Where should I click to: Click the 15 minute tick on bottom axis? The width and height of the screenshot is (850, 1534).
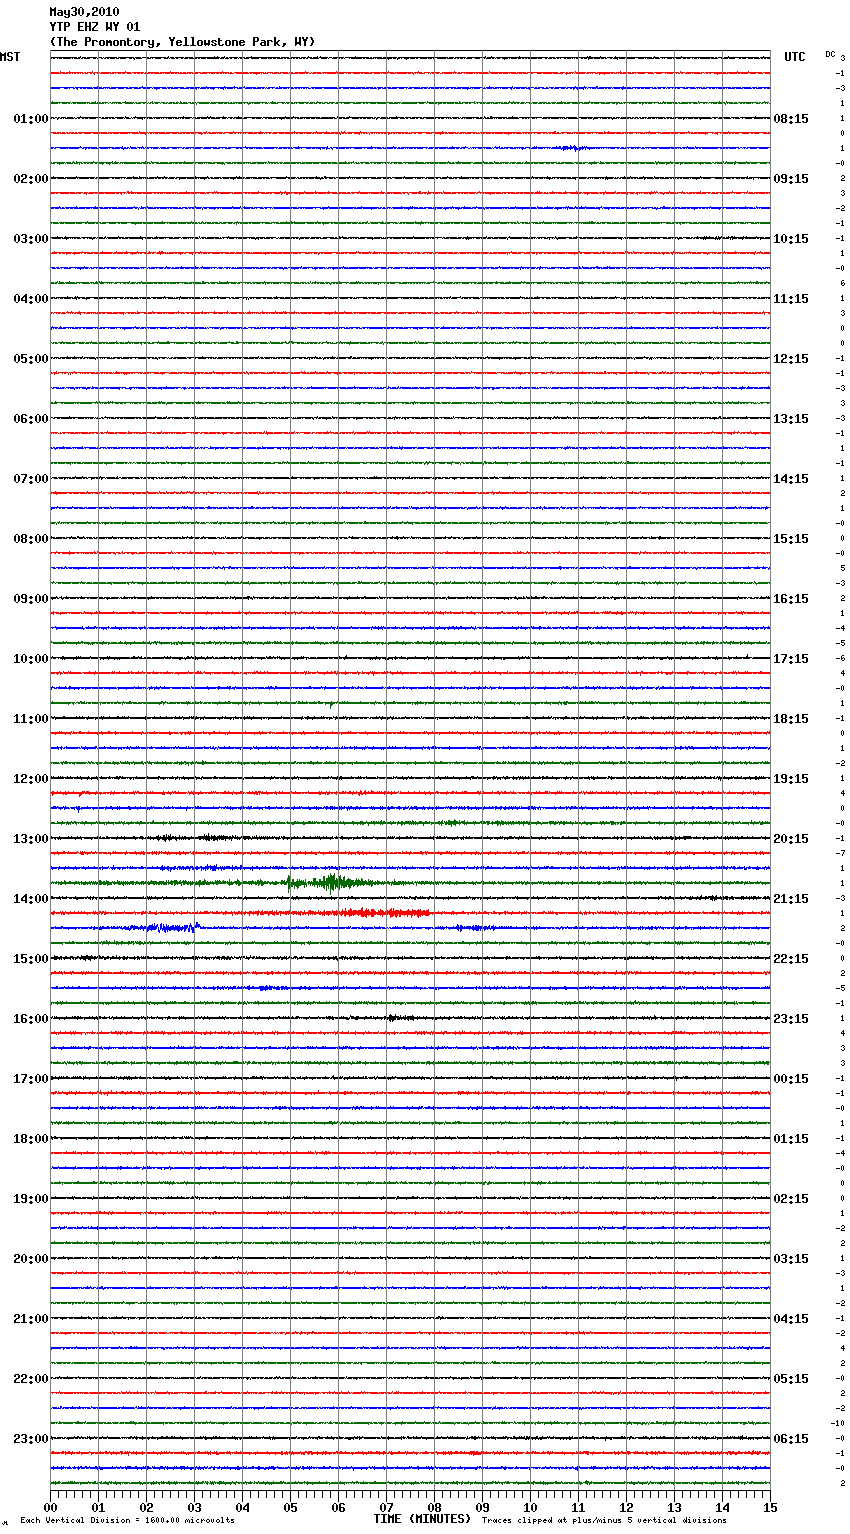pyautogui.click(x=770, y=1508)
